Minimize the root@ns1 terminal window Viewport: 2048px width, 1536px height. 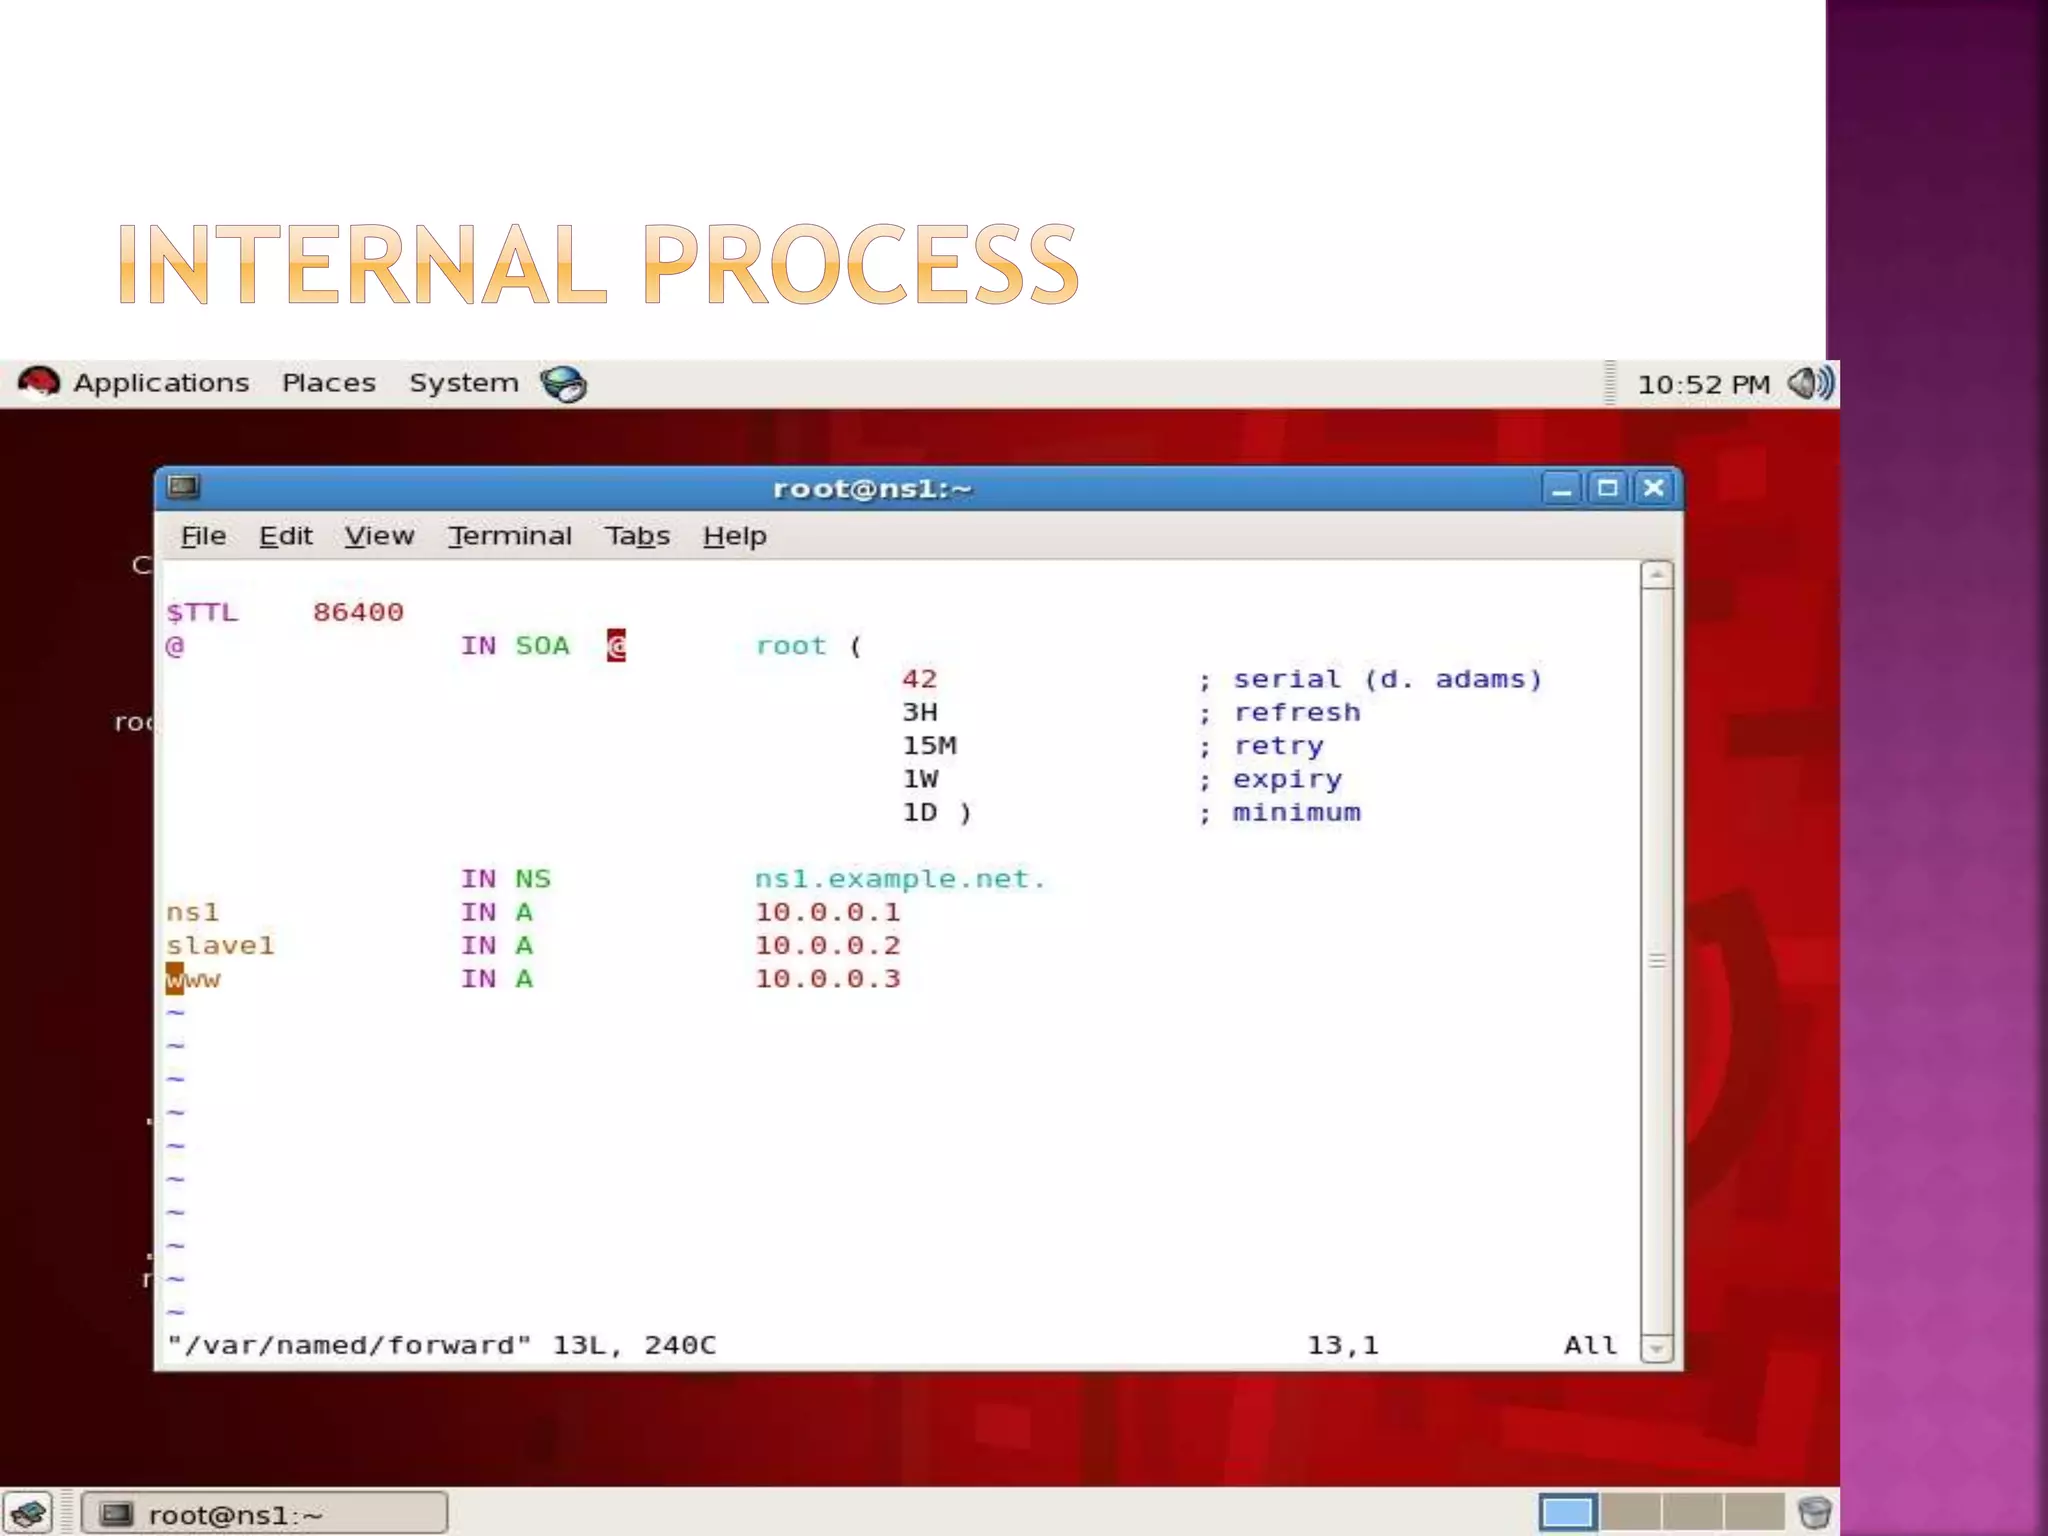point(1561,489)
